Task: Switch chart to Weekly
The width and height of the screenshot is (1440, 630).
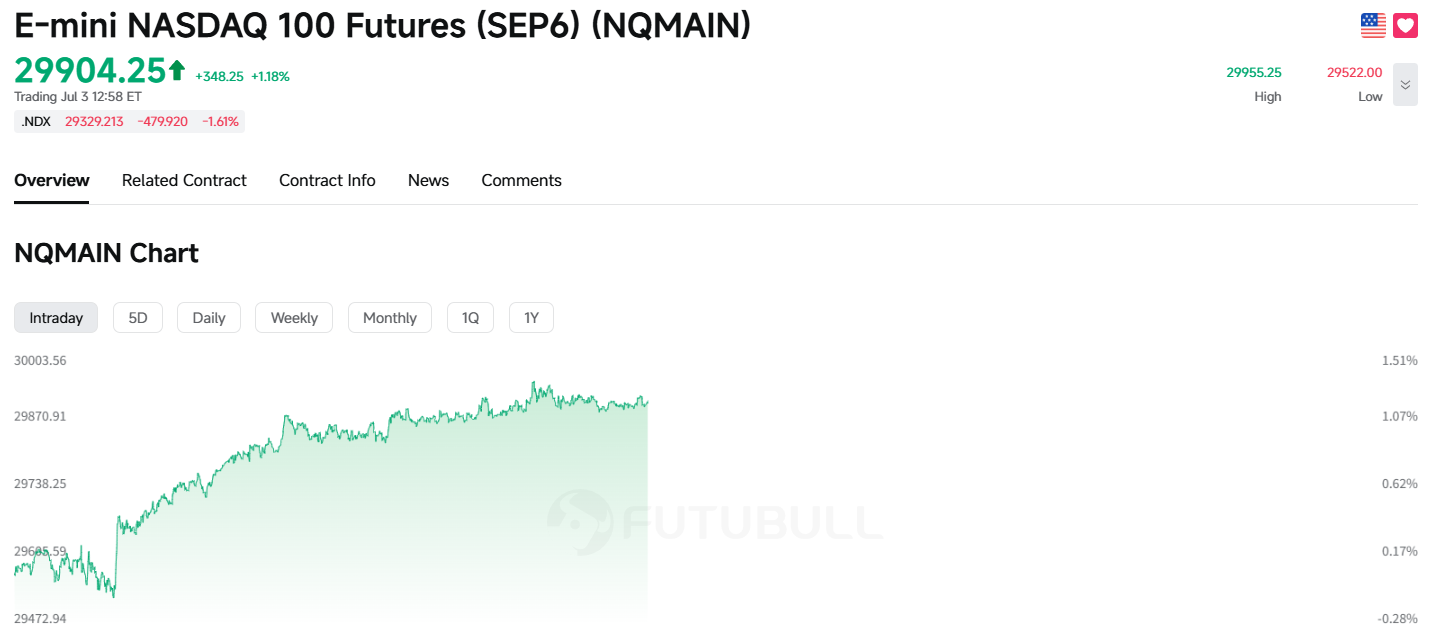Action: (x=294, y=317)
